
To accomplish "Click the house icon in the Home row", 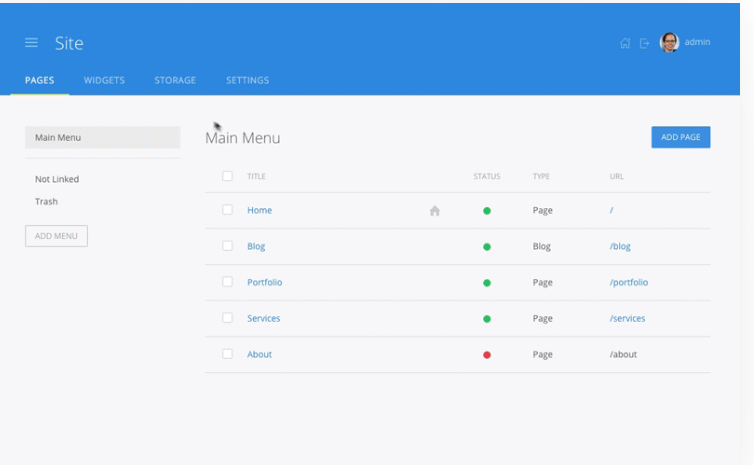I will pos(435,211).
